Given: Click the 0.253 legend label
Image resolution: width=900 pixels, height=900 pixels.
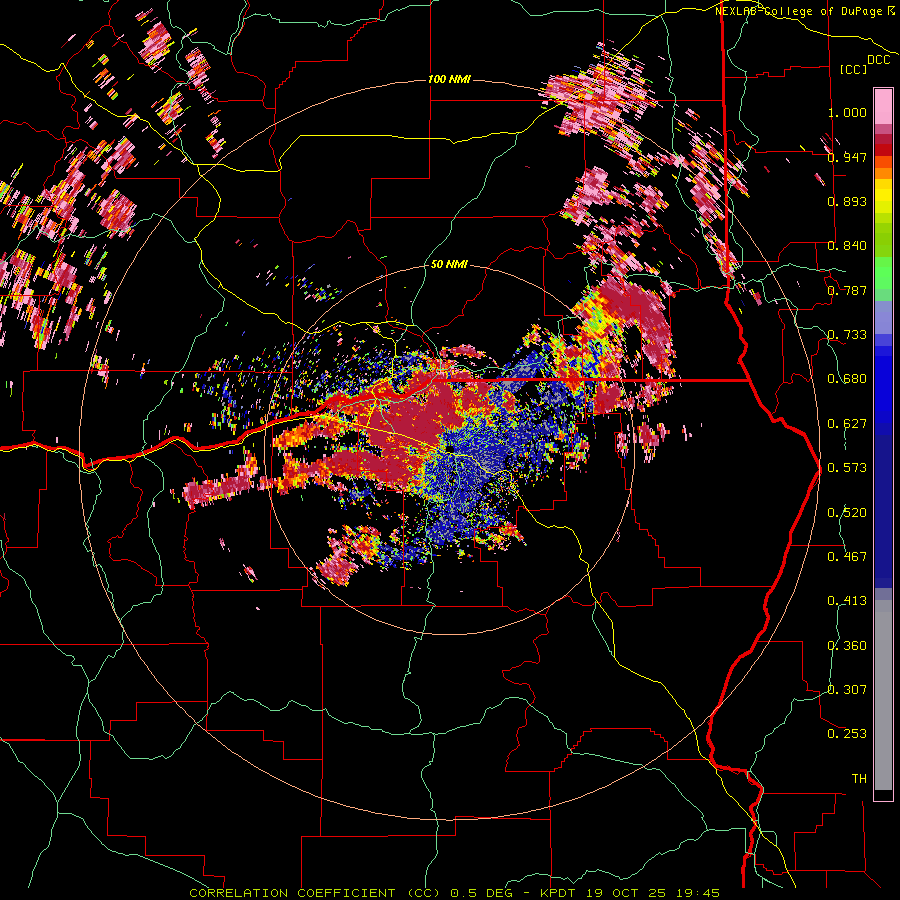Looking at the screenshot, I should [x=847, y=734].
